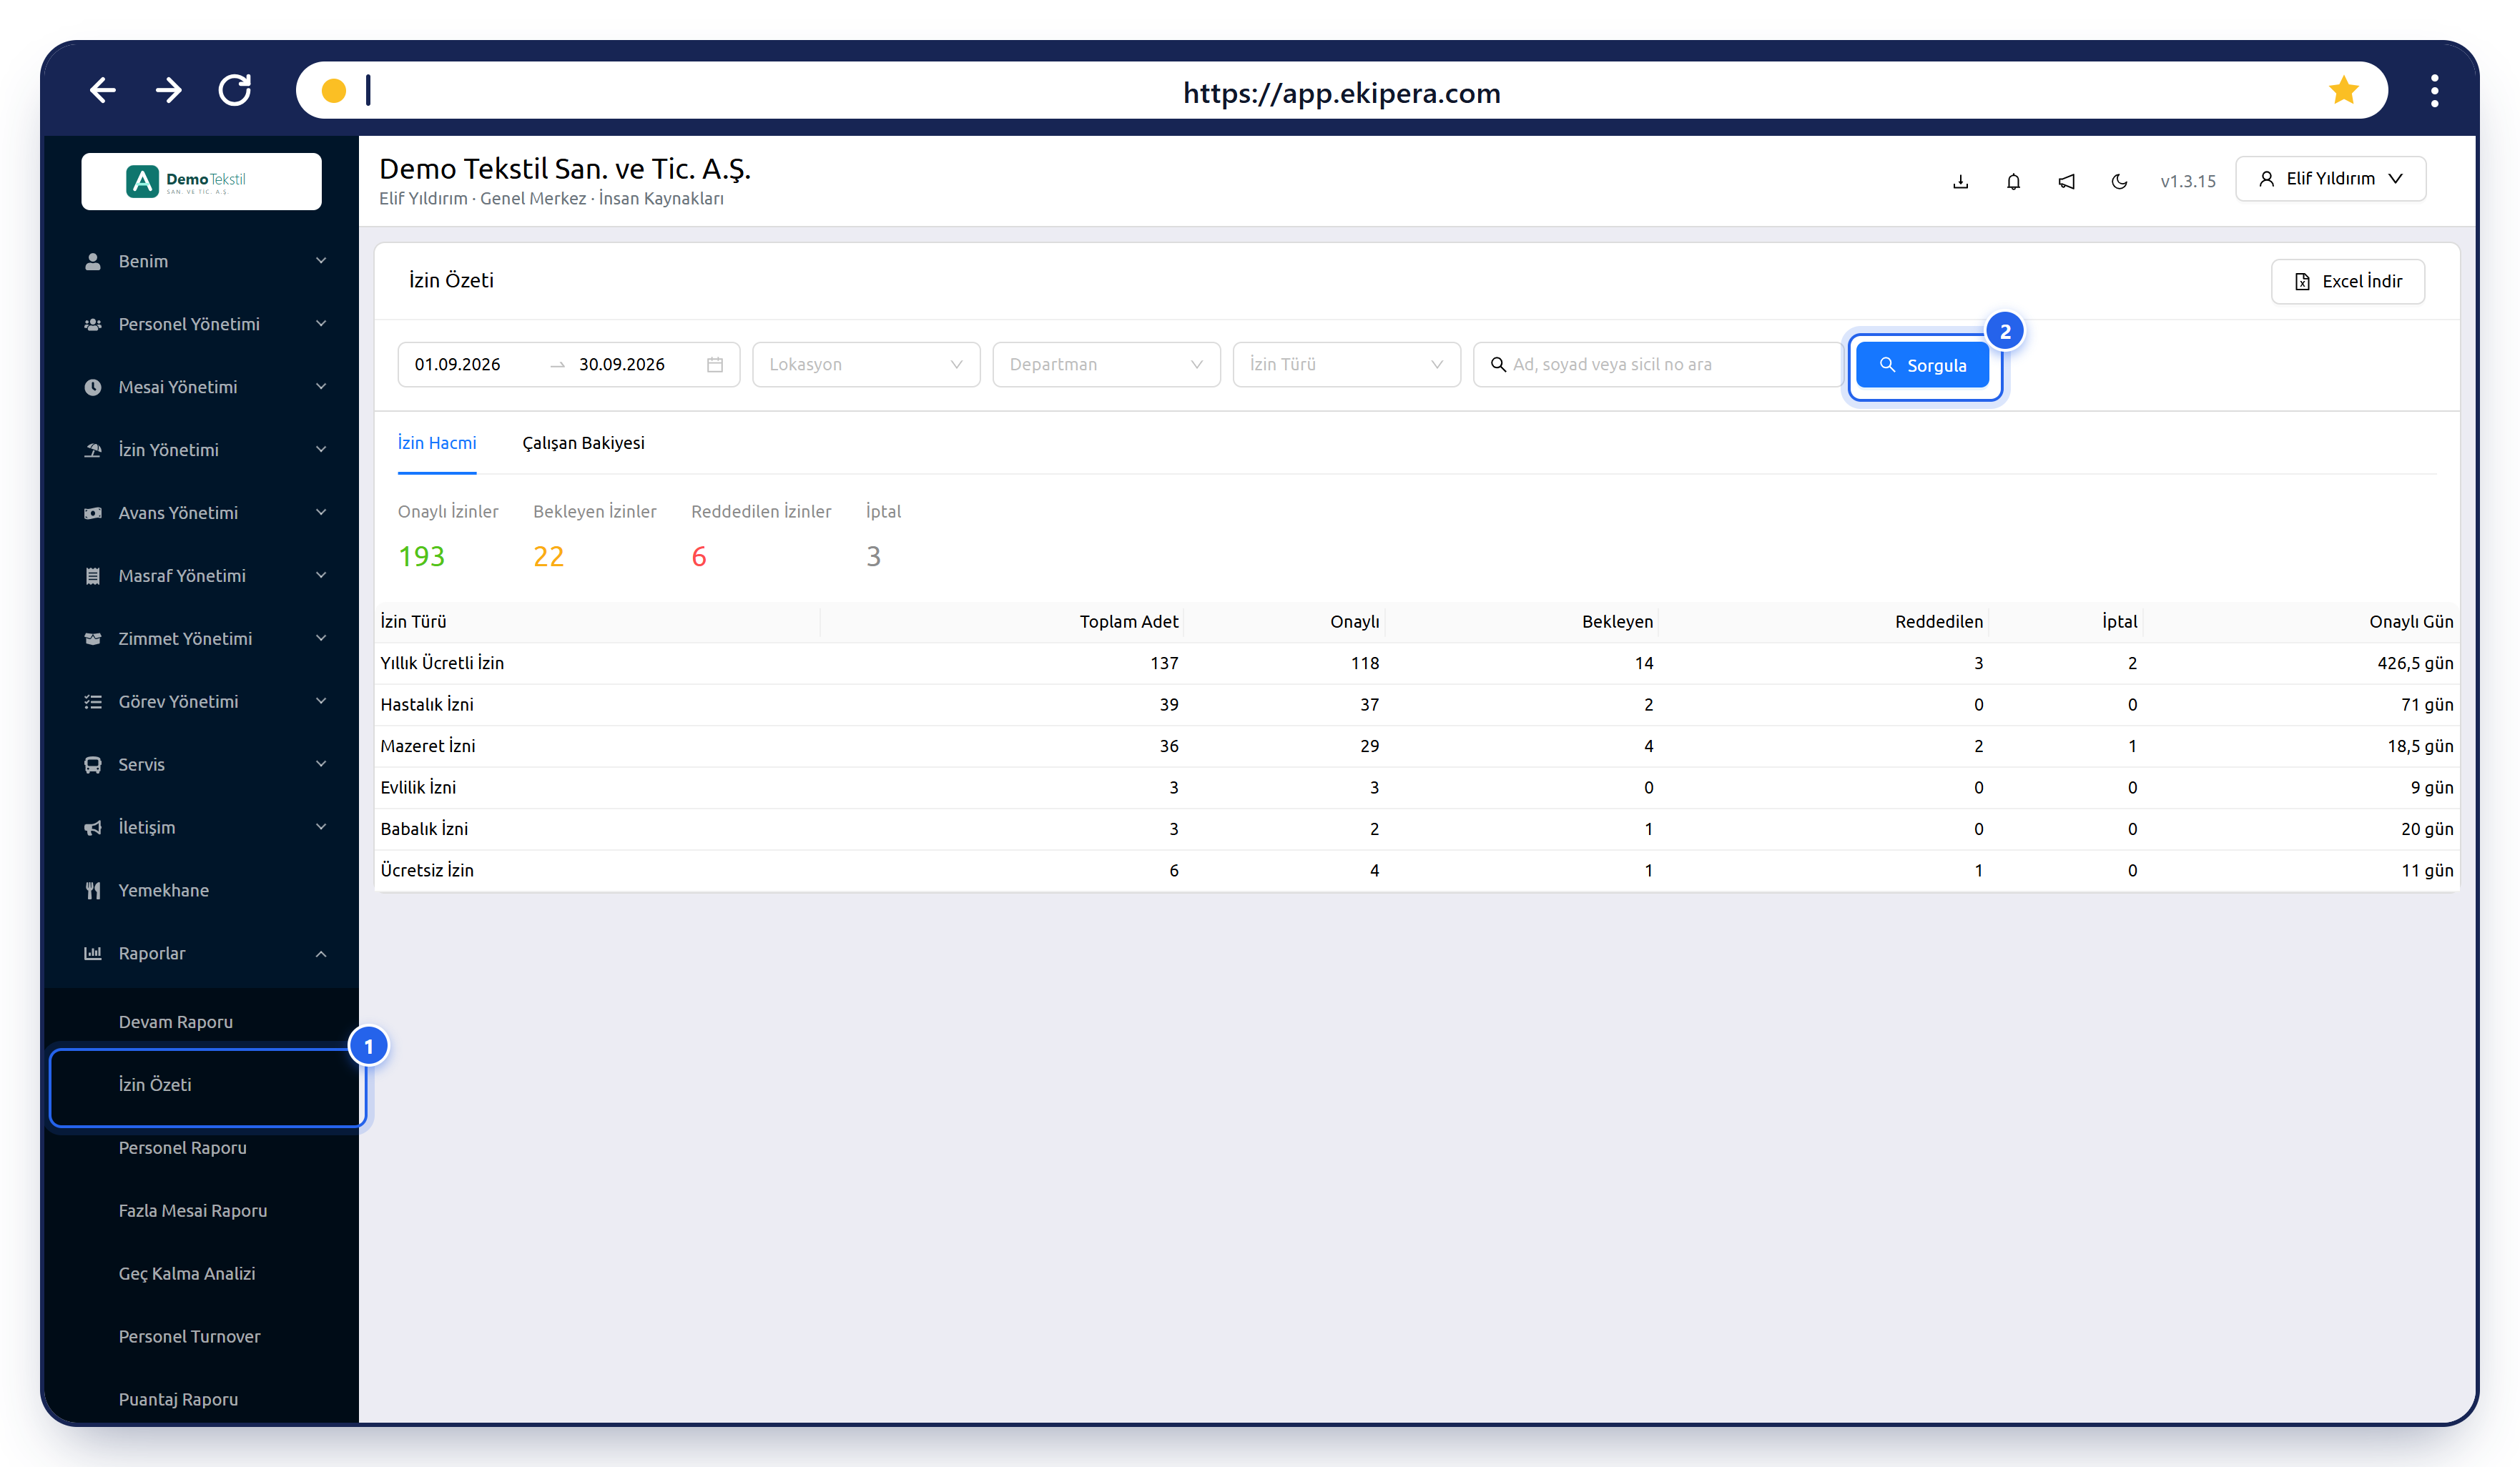The width and height of the screenshot is (2520, 1467).
Task: Expand İzin Yönetimi menu
Action: tap(201, 450)
